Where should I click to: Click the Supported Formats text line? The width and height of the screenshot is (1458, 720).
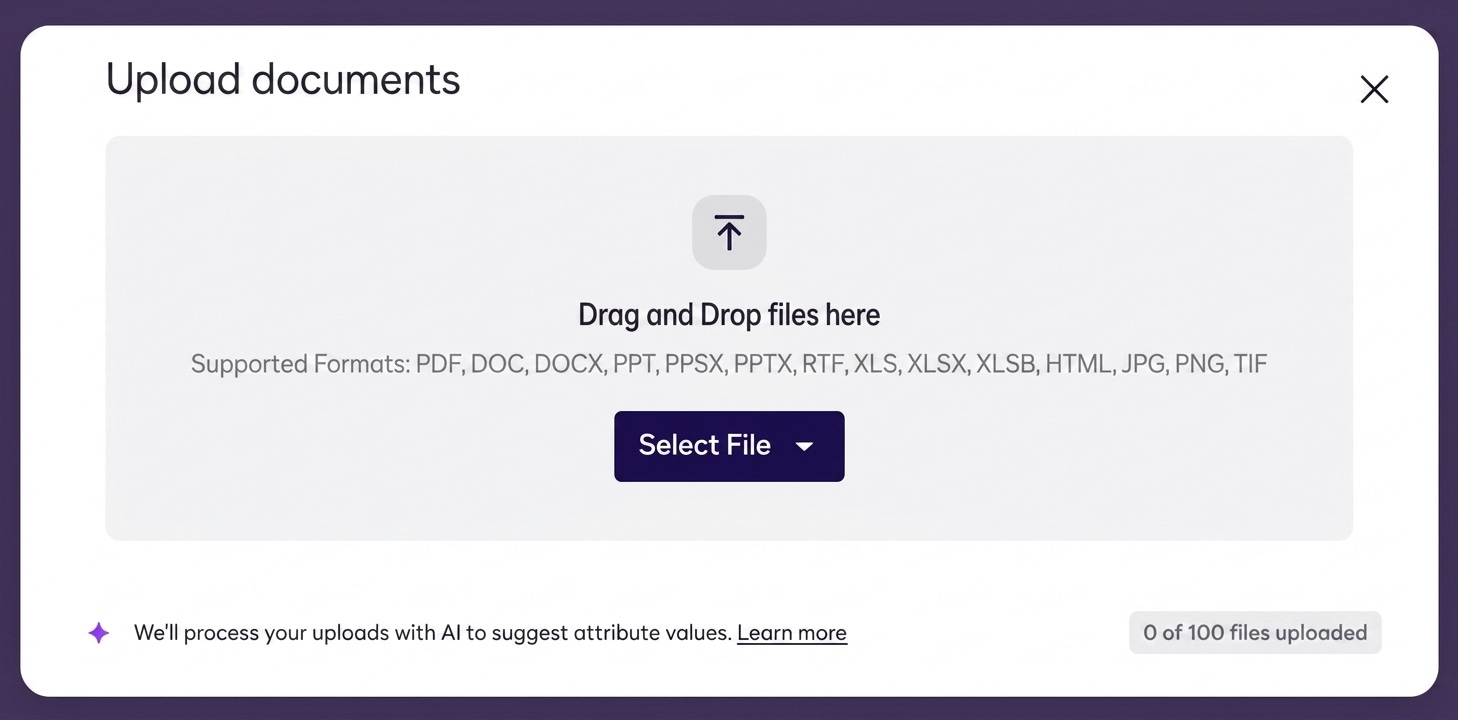[x=729, y=364]
